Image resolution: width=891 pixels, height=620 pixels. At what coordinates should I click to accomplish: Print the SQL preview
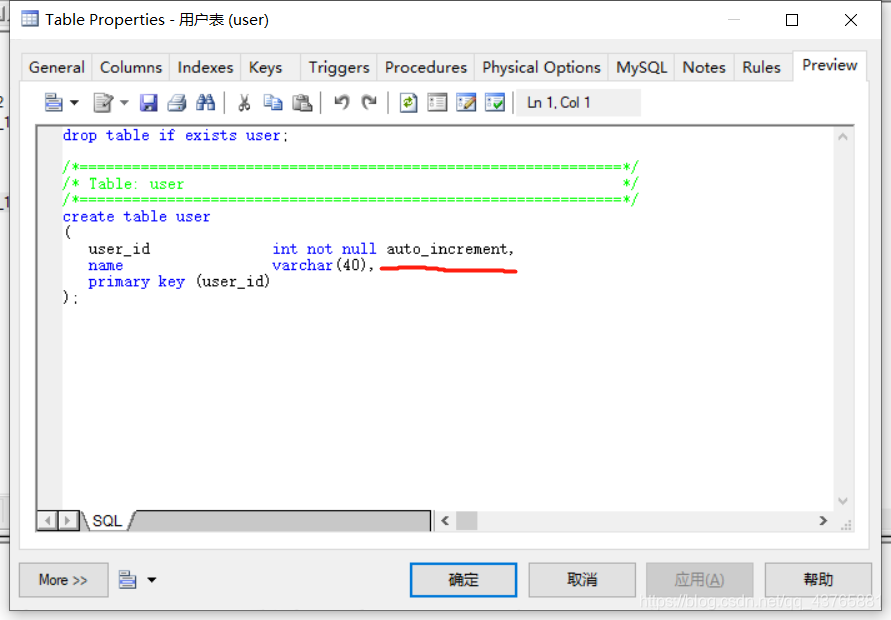pos(177,103)
